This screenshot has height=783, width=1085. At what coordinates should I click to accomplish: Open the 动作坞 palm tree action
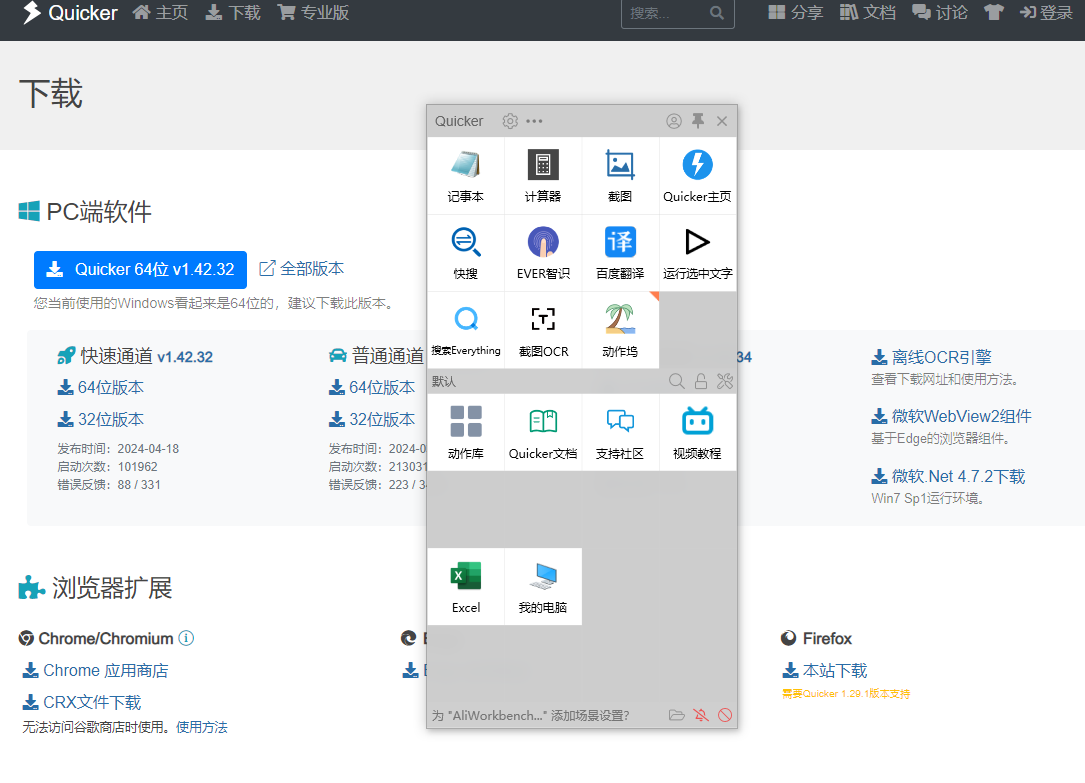[620, 330]
